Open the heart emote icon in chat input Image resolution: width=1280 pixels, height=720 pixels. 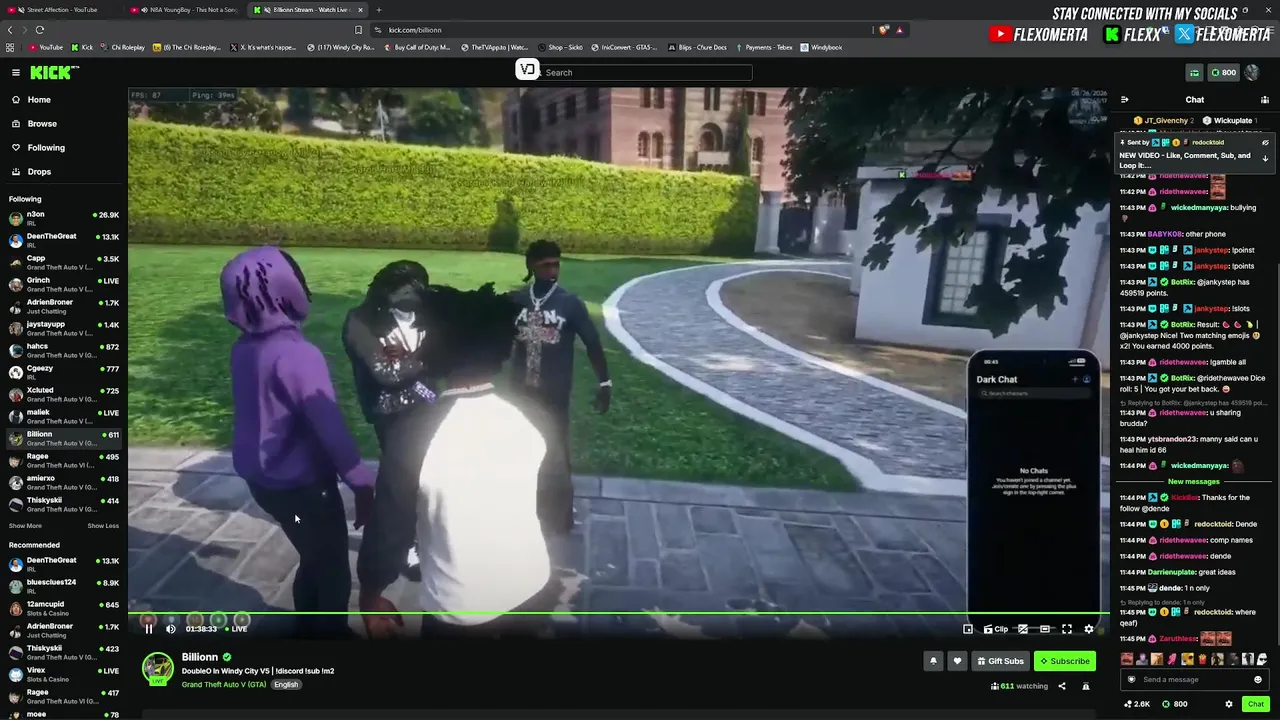[1131, 680]
